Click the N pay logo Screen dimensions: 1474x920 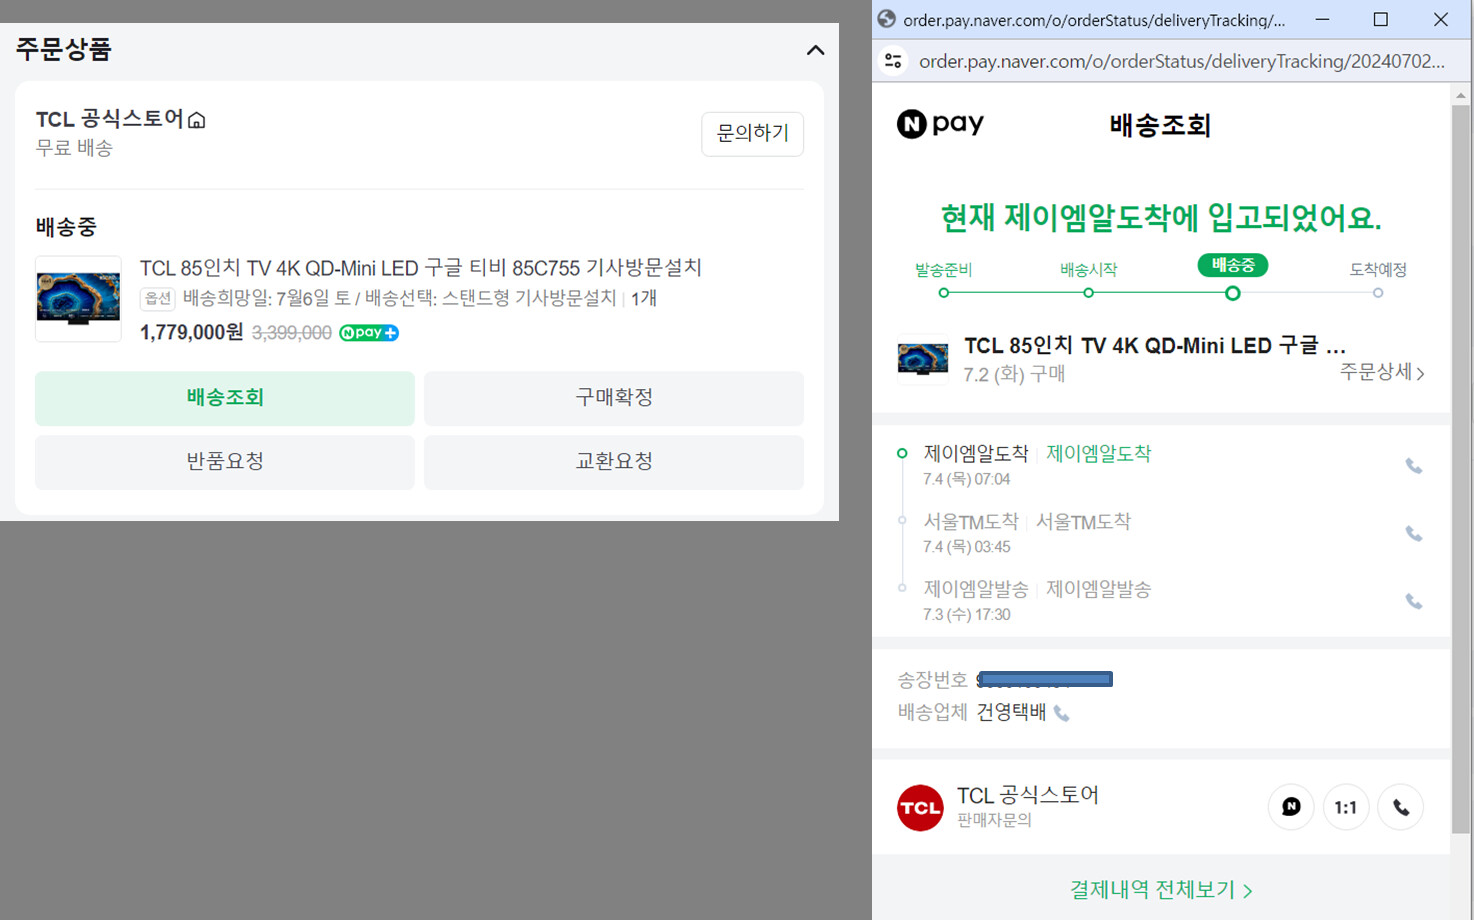click(940, 124)
